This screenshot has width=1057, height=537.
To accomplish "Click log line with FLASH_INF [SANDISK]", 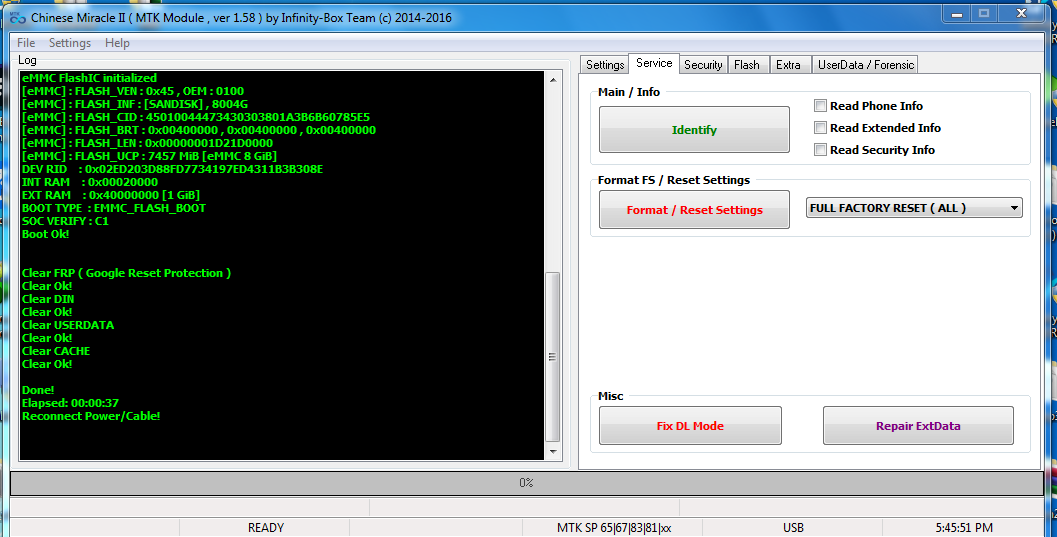I will 135,104.
